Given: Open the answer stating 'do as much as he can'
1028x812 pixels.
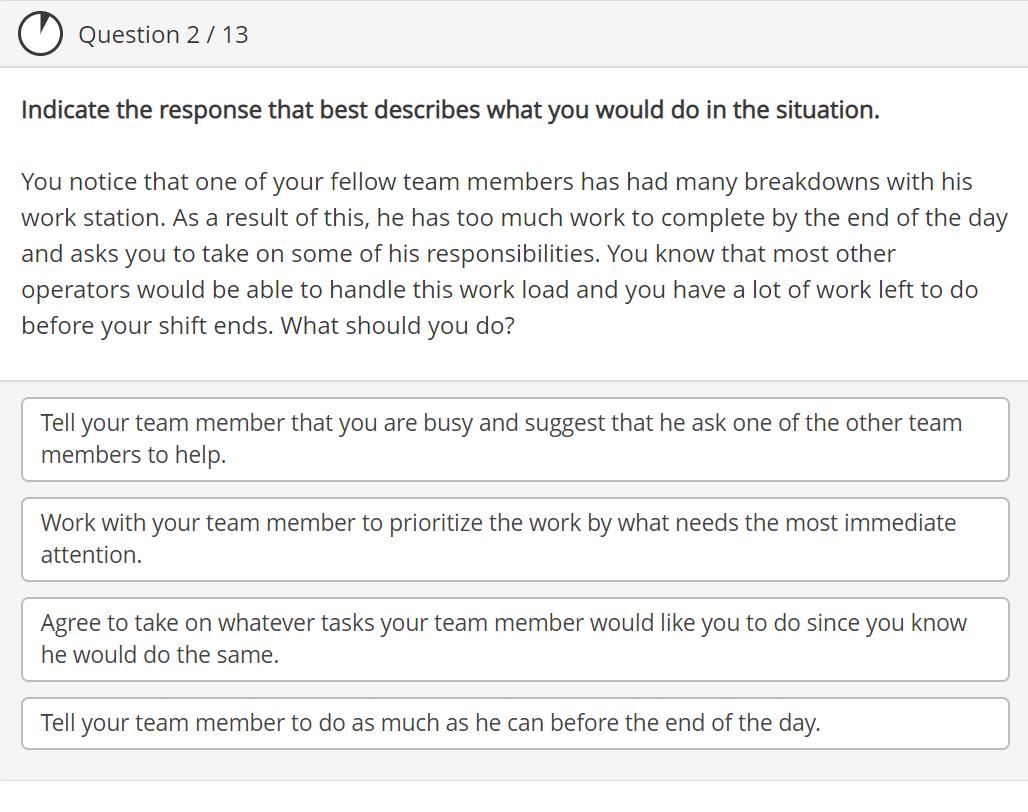Looking at the screenshot, I should click(514, 723).
